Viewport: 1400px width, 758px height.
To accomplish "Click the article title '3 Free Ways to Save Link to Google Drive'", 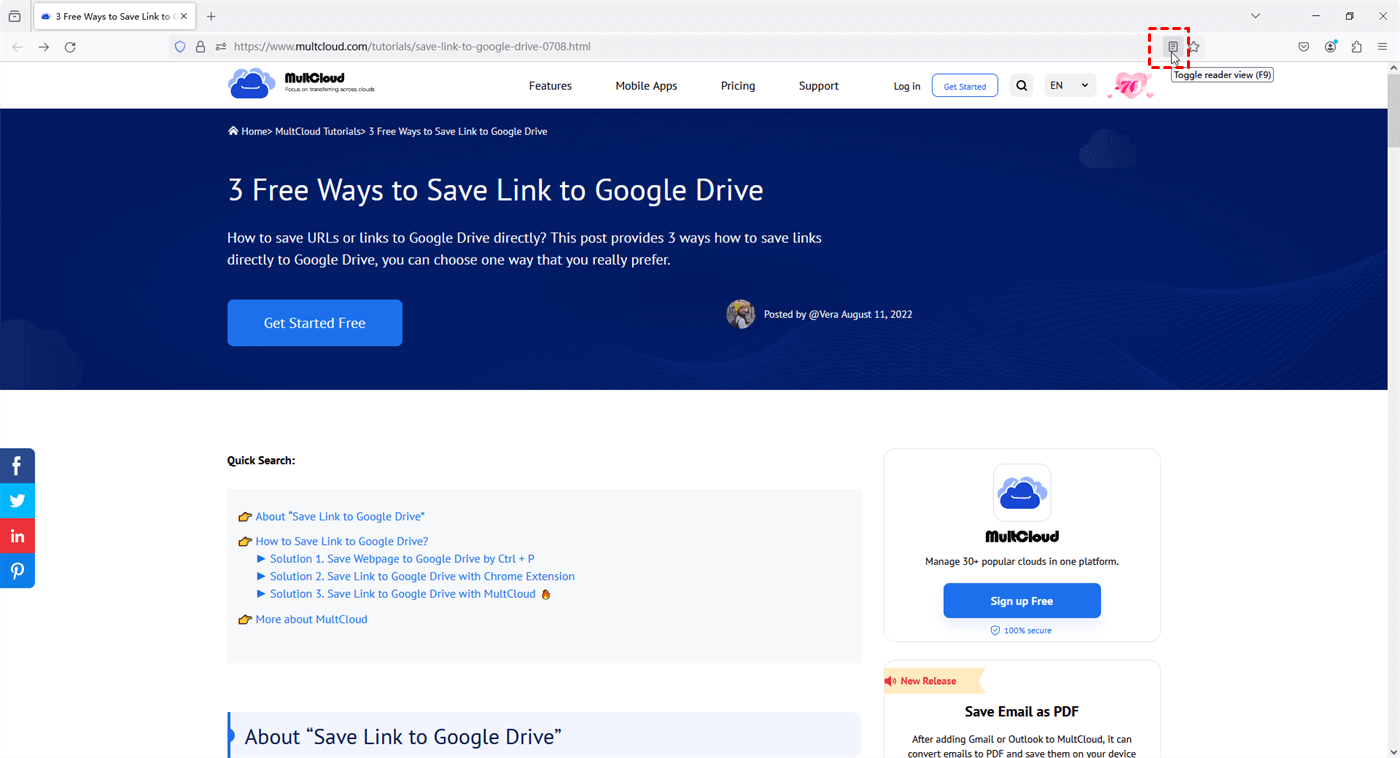I will (x=496, y=190).
